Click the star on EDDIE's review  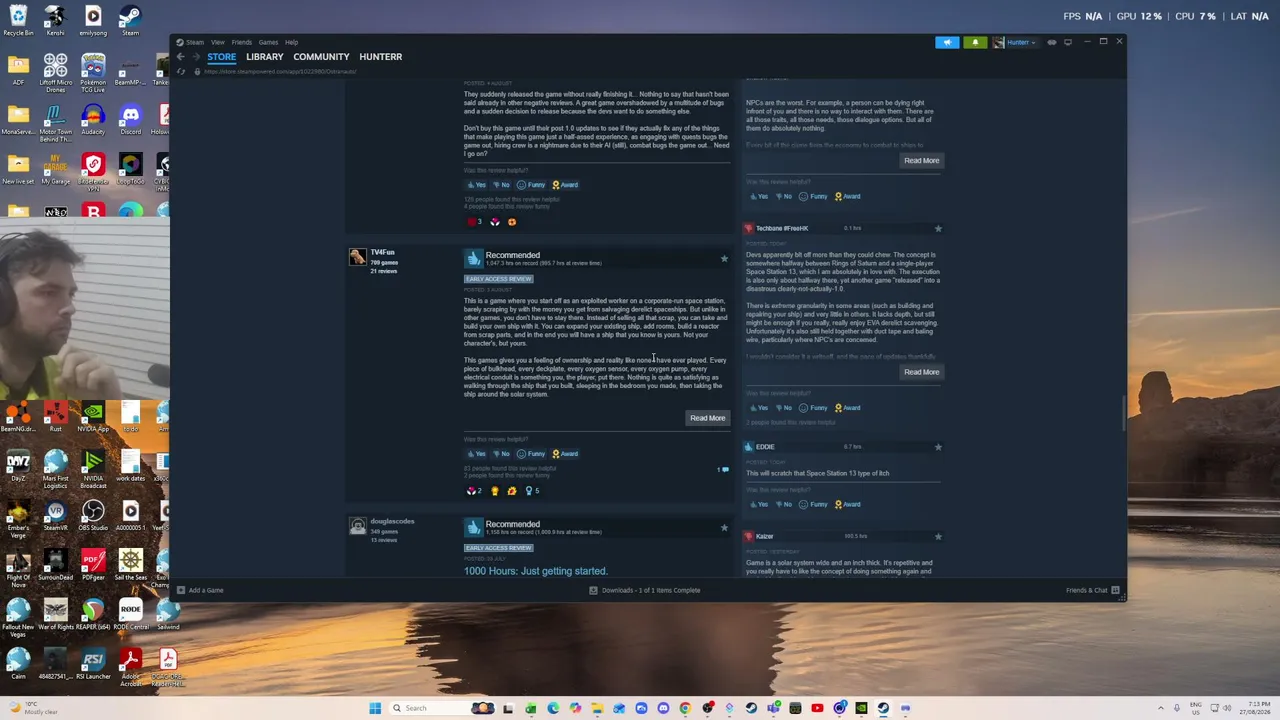(938, 447)
